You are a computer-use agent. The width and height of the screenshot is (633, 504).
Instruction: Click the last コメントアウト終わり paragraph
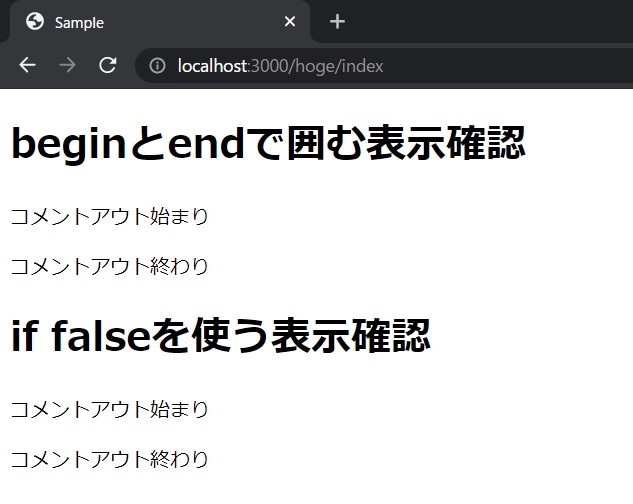109,460
